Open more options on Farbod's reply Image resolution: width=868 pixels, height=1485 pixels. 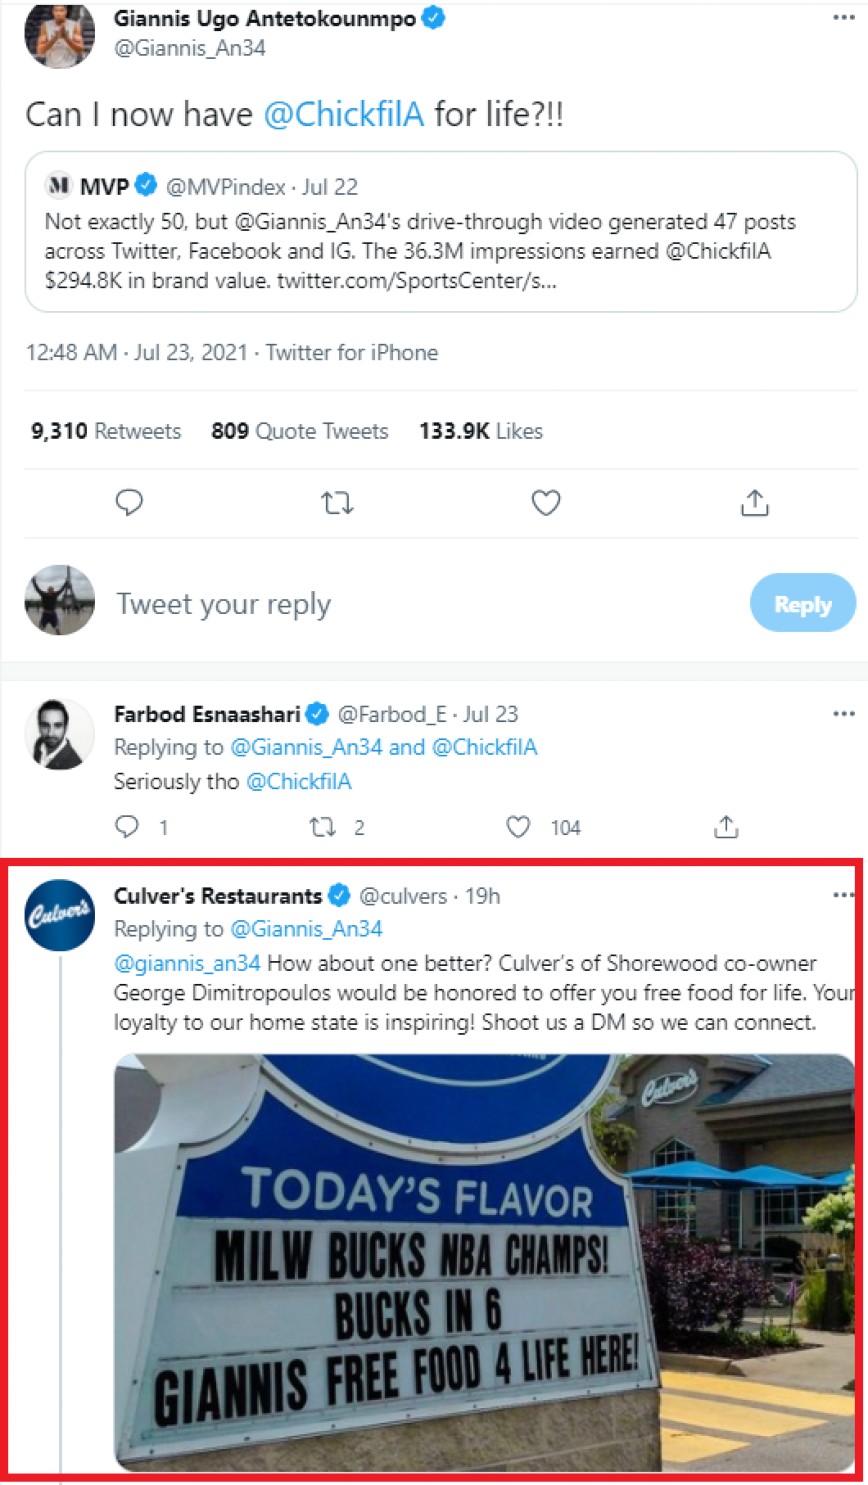[843, 714]
